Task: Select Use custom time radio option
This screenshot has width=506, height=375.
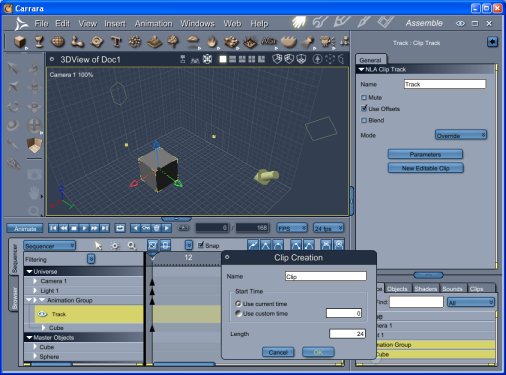Action: pyautogui.click(x=238, y=313)
